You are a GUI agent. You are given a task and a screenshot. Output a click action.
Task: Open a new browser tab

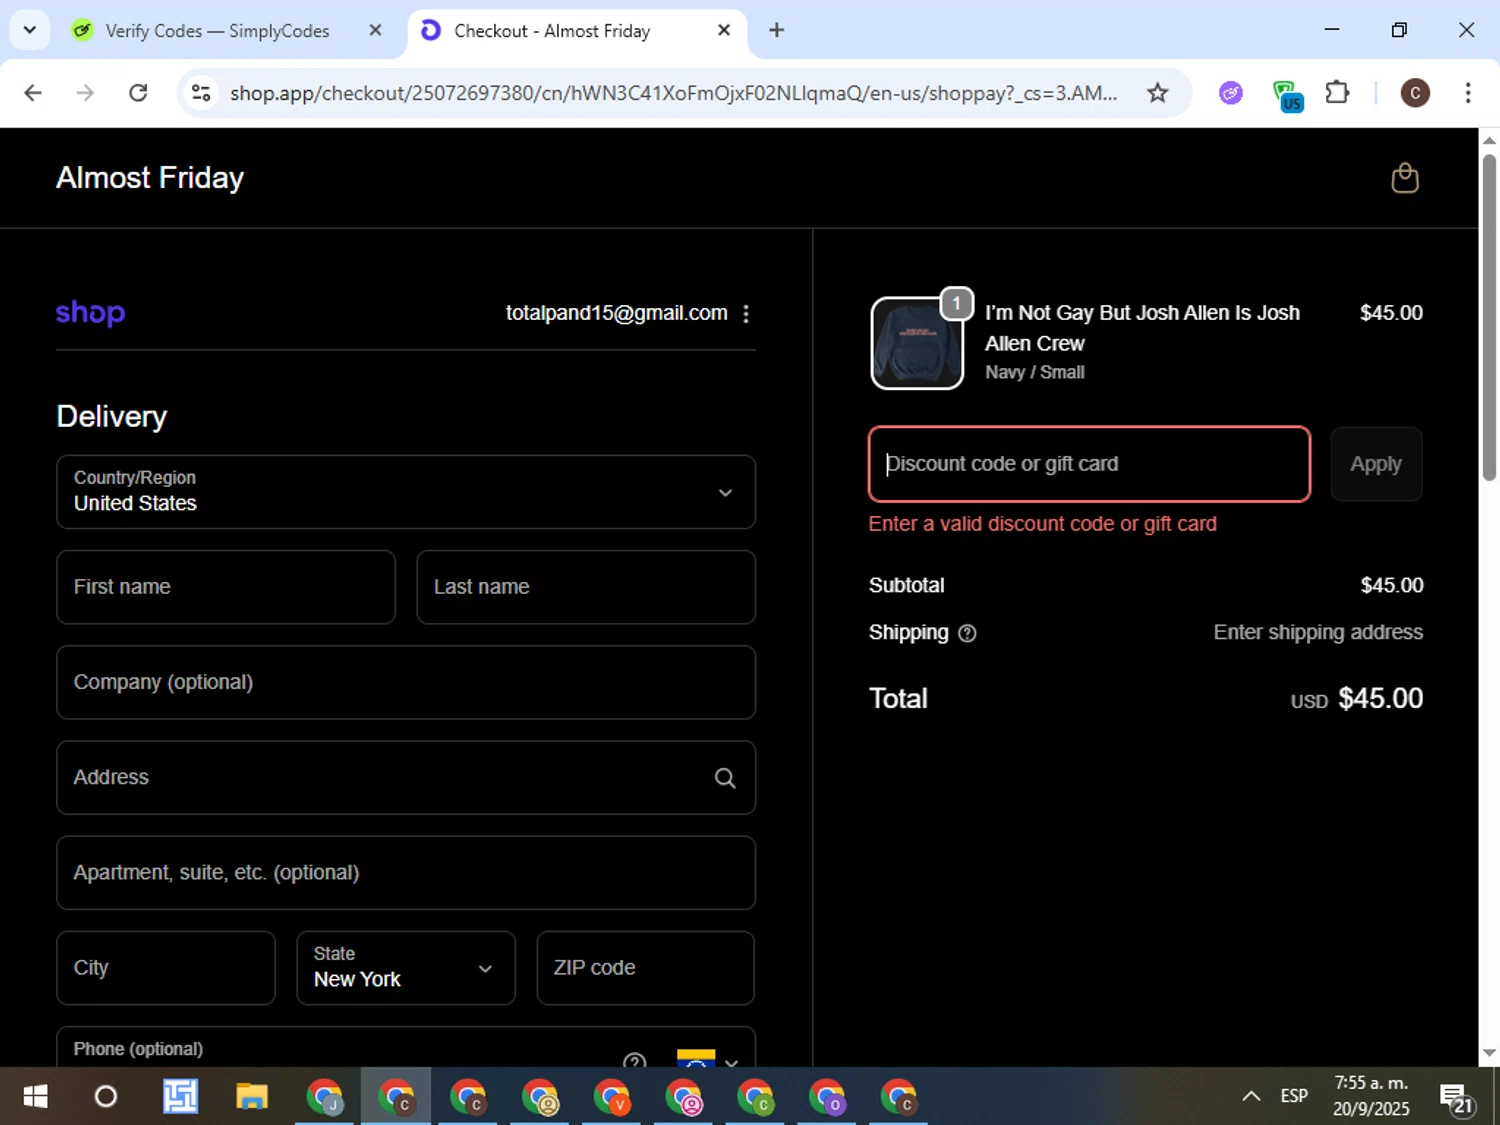[x=776, y=30]
